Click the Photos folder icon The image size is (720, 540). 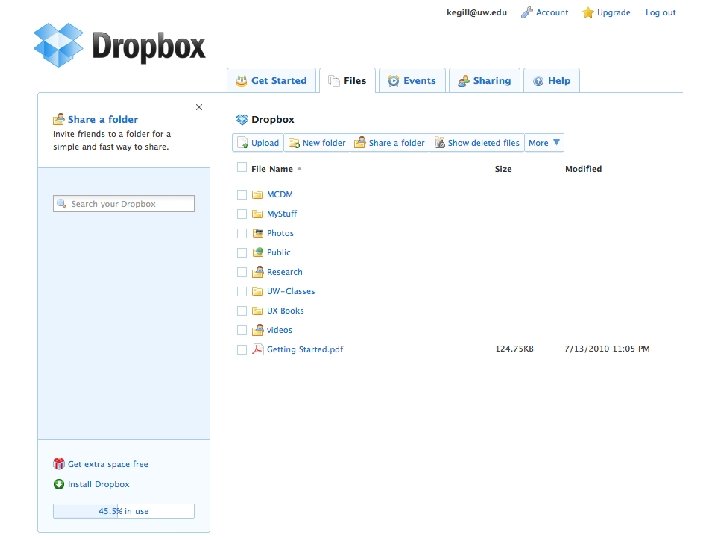tap(258, 233)
